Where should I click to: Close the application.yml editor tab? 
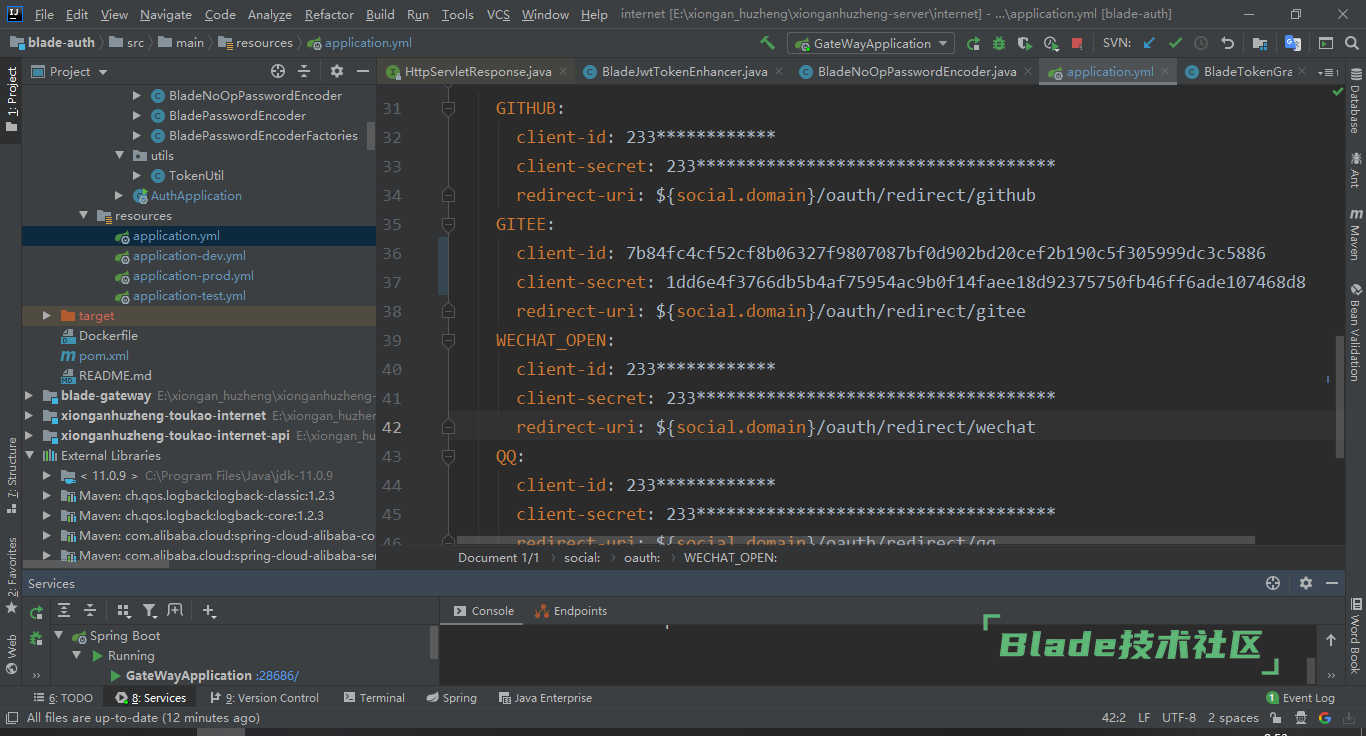(1165, 71)
